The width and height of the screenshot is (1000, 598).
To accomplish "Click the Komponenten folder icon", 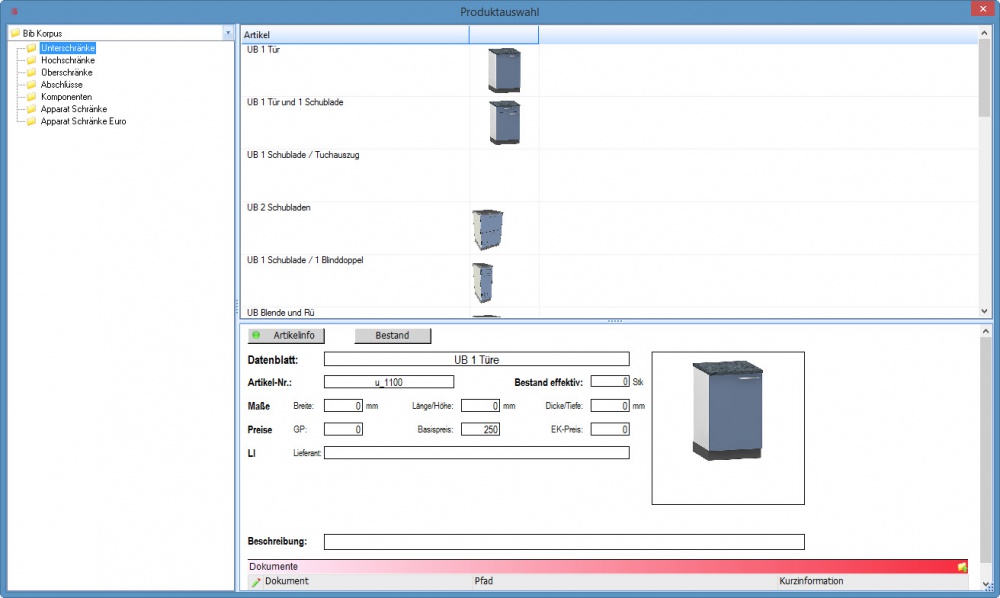I will pos(31,97).
